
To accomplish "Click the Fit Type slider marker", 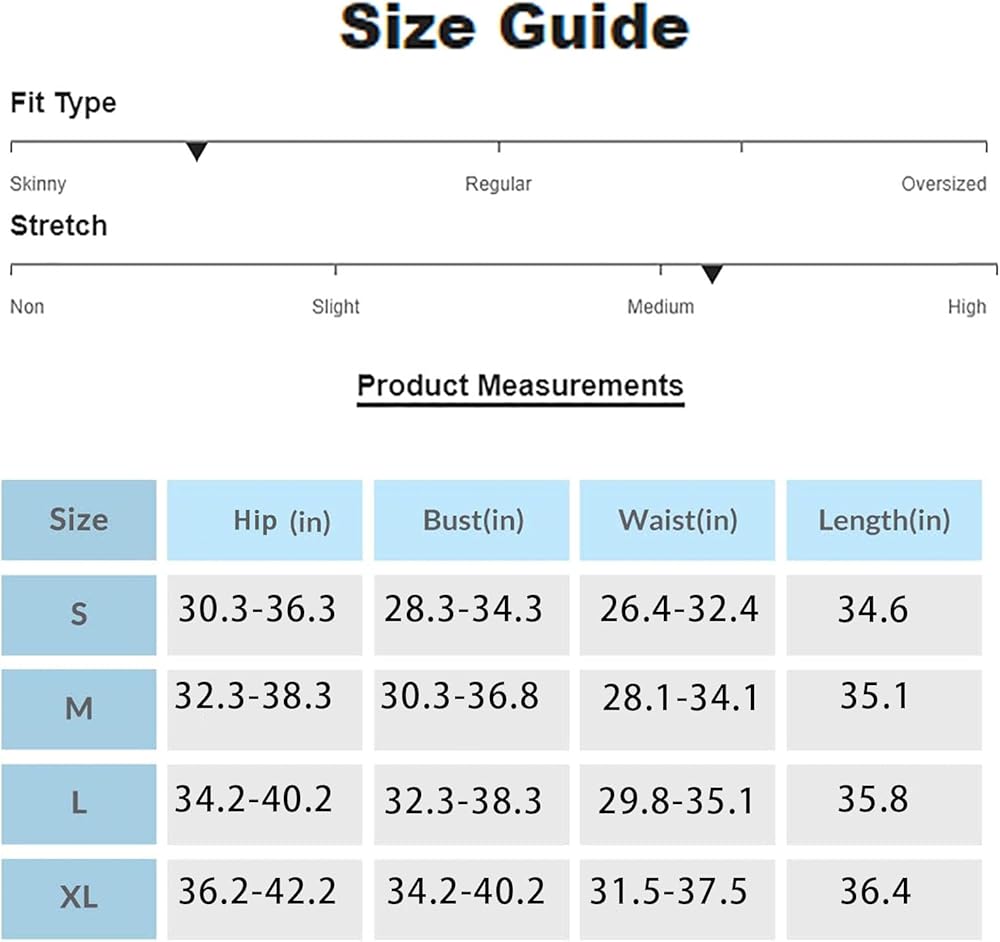I will (x=197, y=152).
